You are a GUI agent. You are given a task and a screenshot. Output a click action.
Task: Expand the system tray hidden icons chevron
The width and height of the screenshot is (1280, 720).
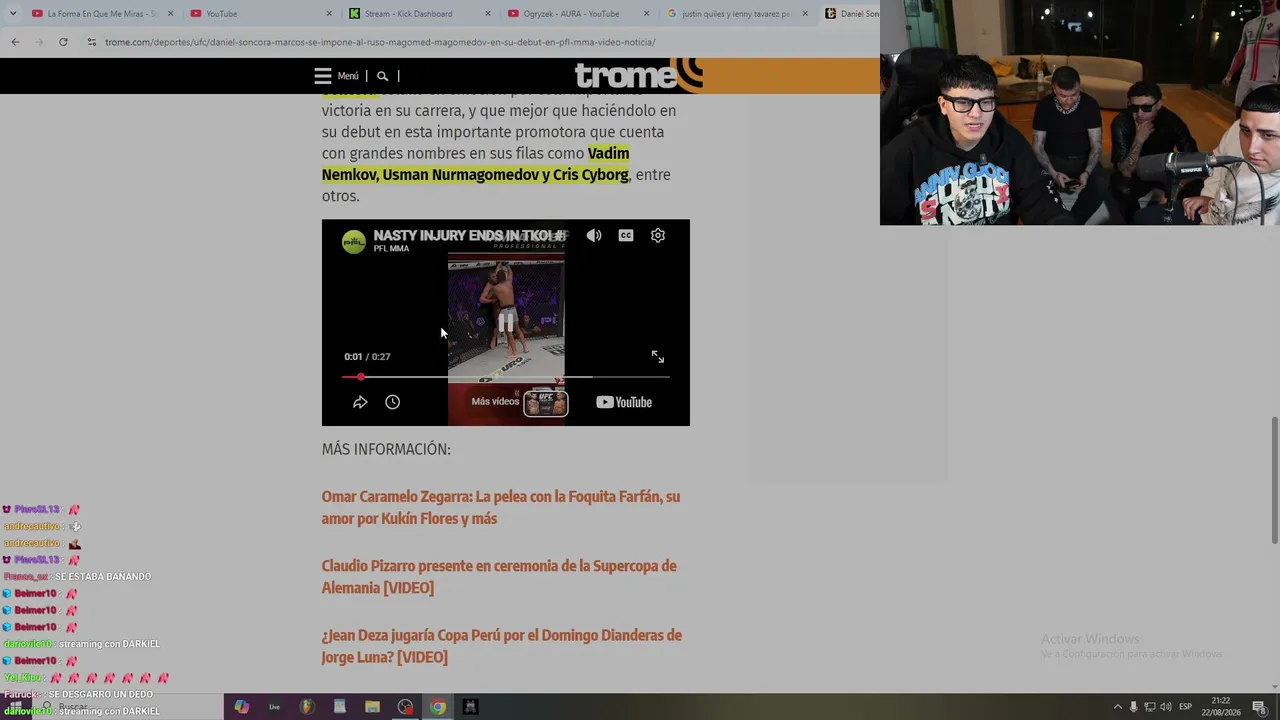pyautogui.click(x=1118, y=707)
